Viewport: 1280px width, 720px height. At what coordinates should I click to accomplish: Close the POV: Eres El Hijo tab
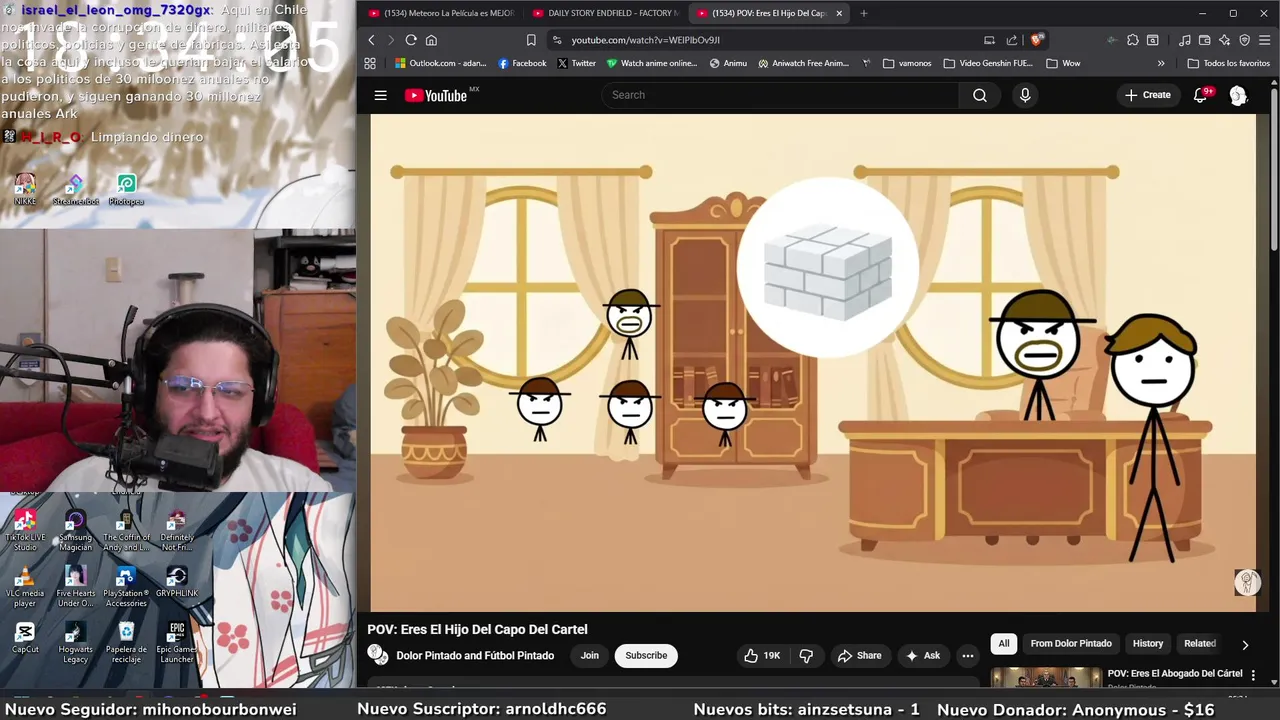click(x=839, y=13)
